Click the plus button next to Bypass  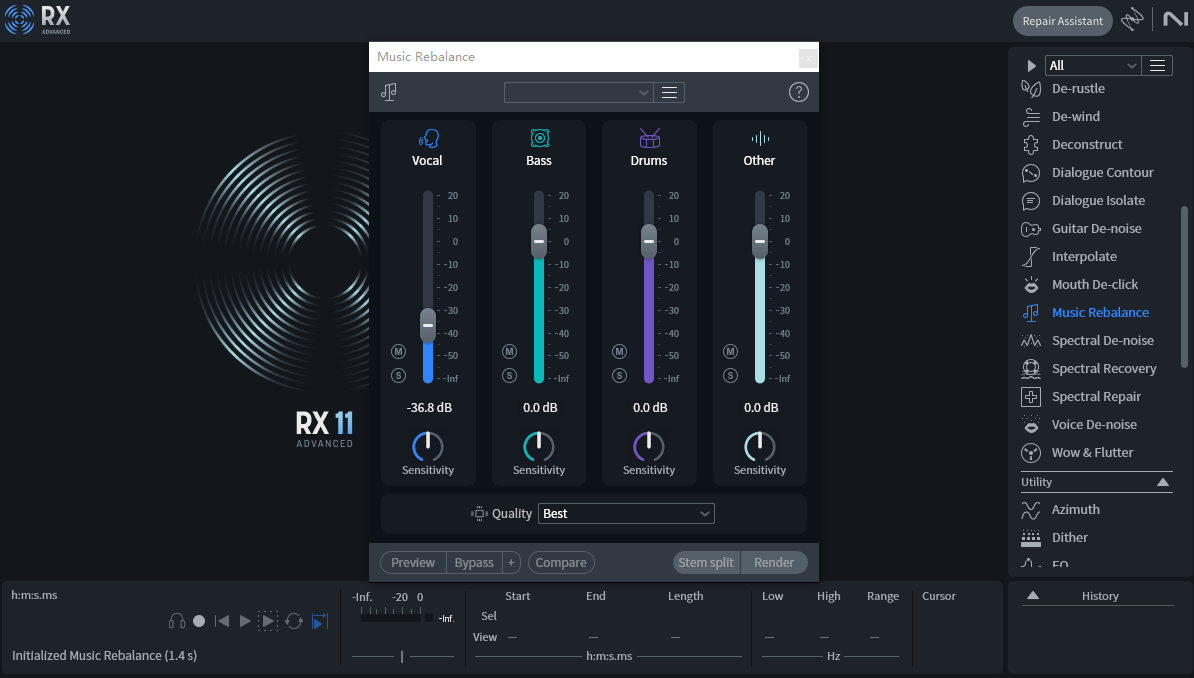511,563
